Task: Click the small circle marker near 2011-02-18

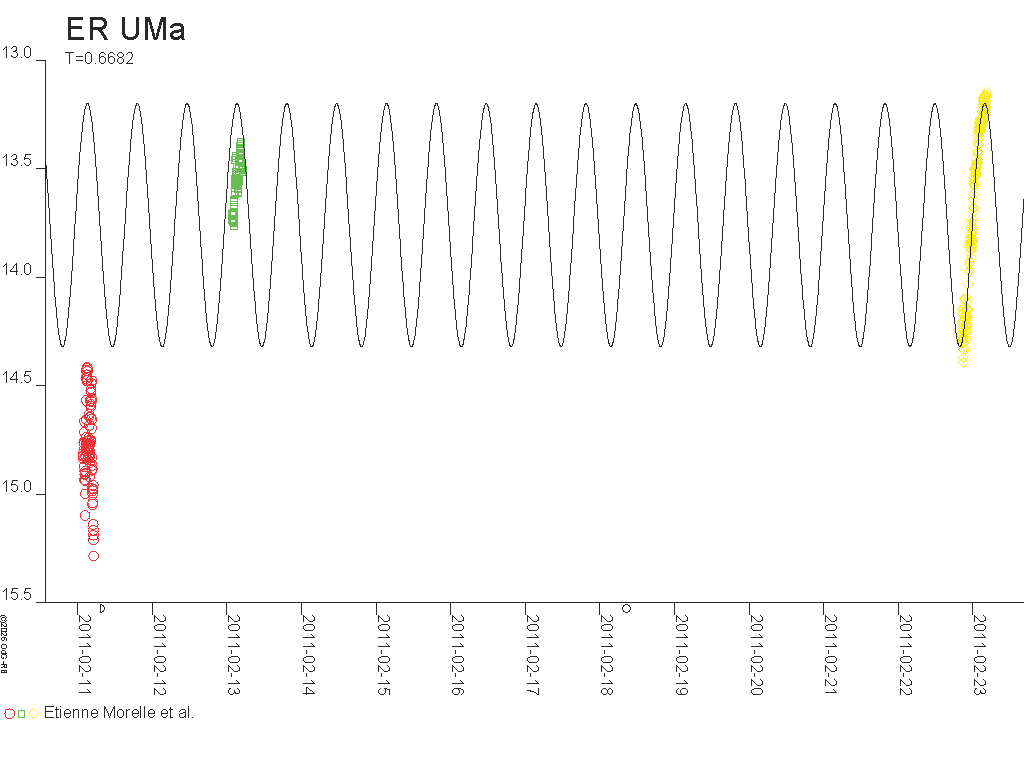Action: [x=626, y=609]
